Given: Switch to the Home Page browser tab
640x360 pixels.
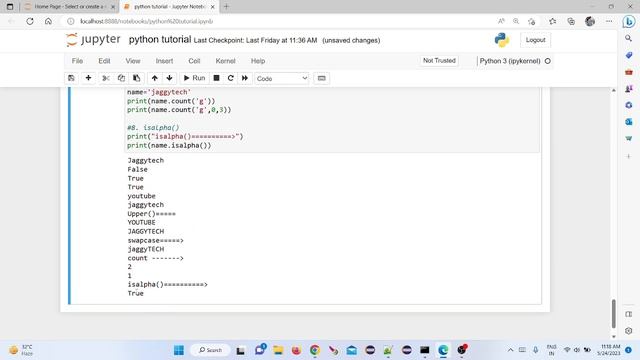Looking at the screenshot, I should tap(69, 7).
